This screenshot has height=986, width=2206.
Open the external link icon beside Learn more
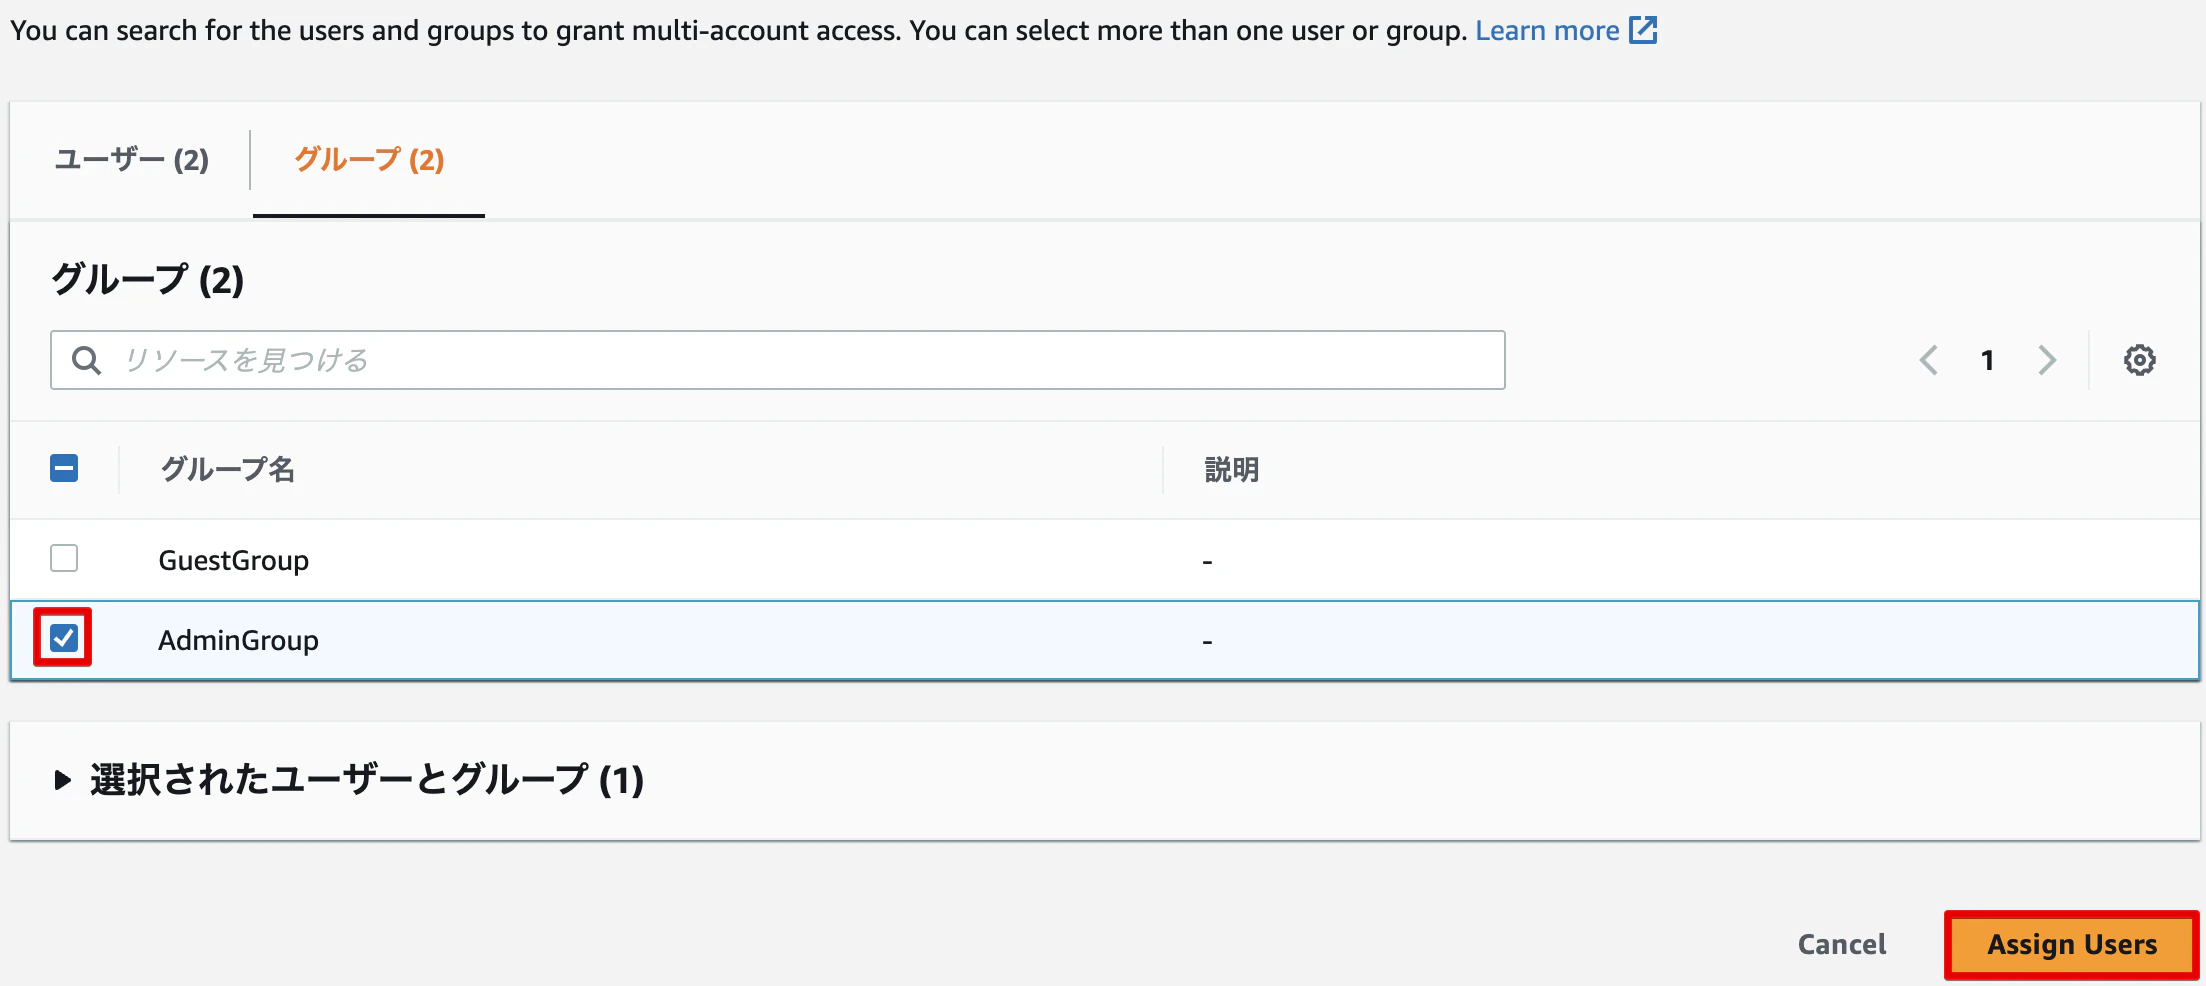point(1643,30)
